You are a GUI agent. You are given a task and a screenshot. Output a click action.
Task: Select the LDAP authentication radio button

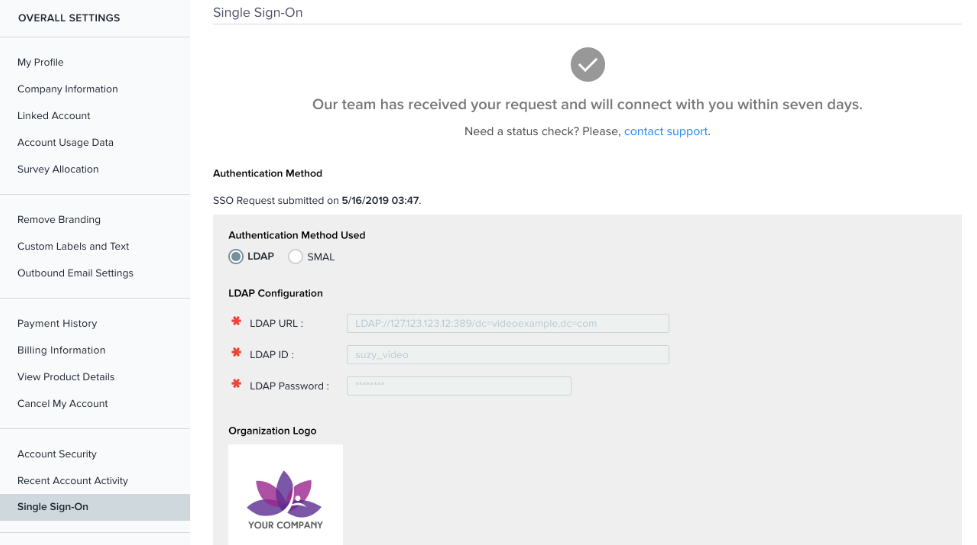[x=236, y=257]
